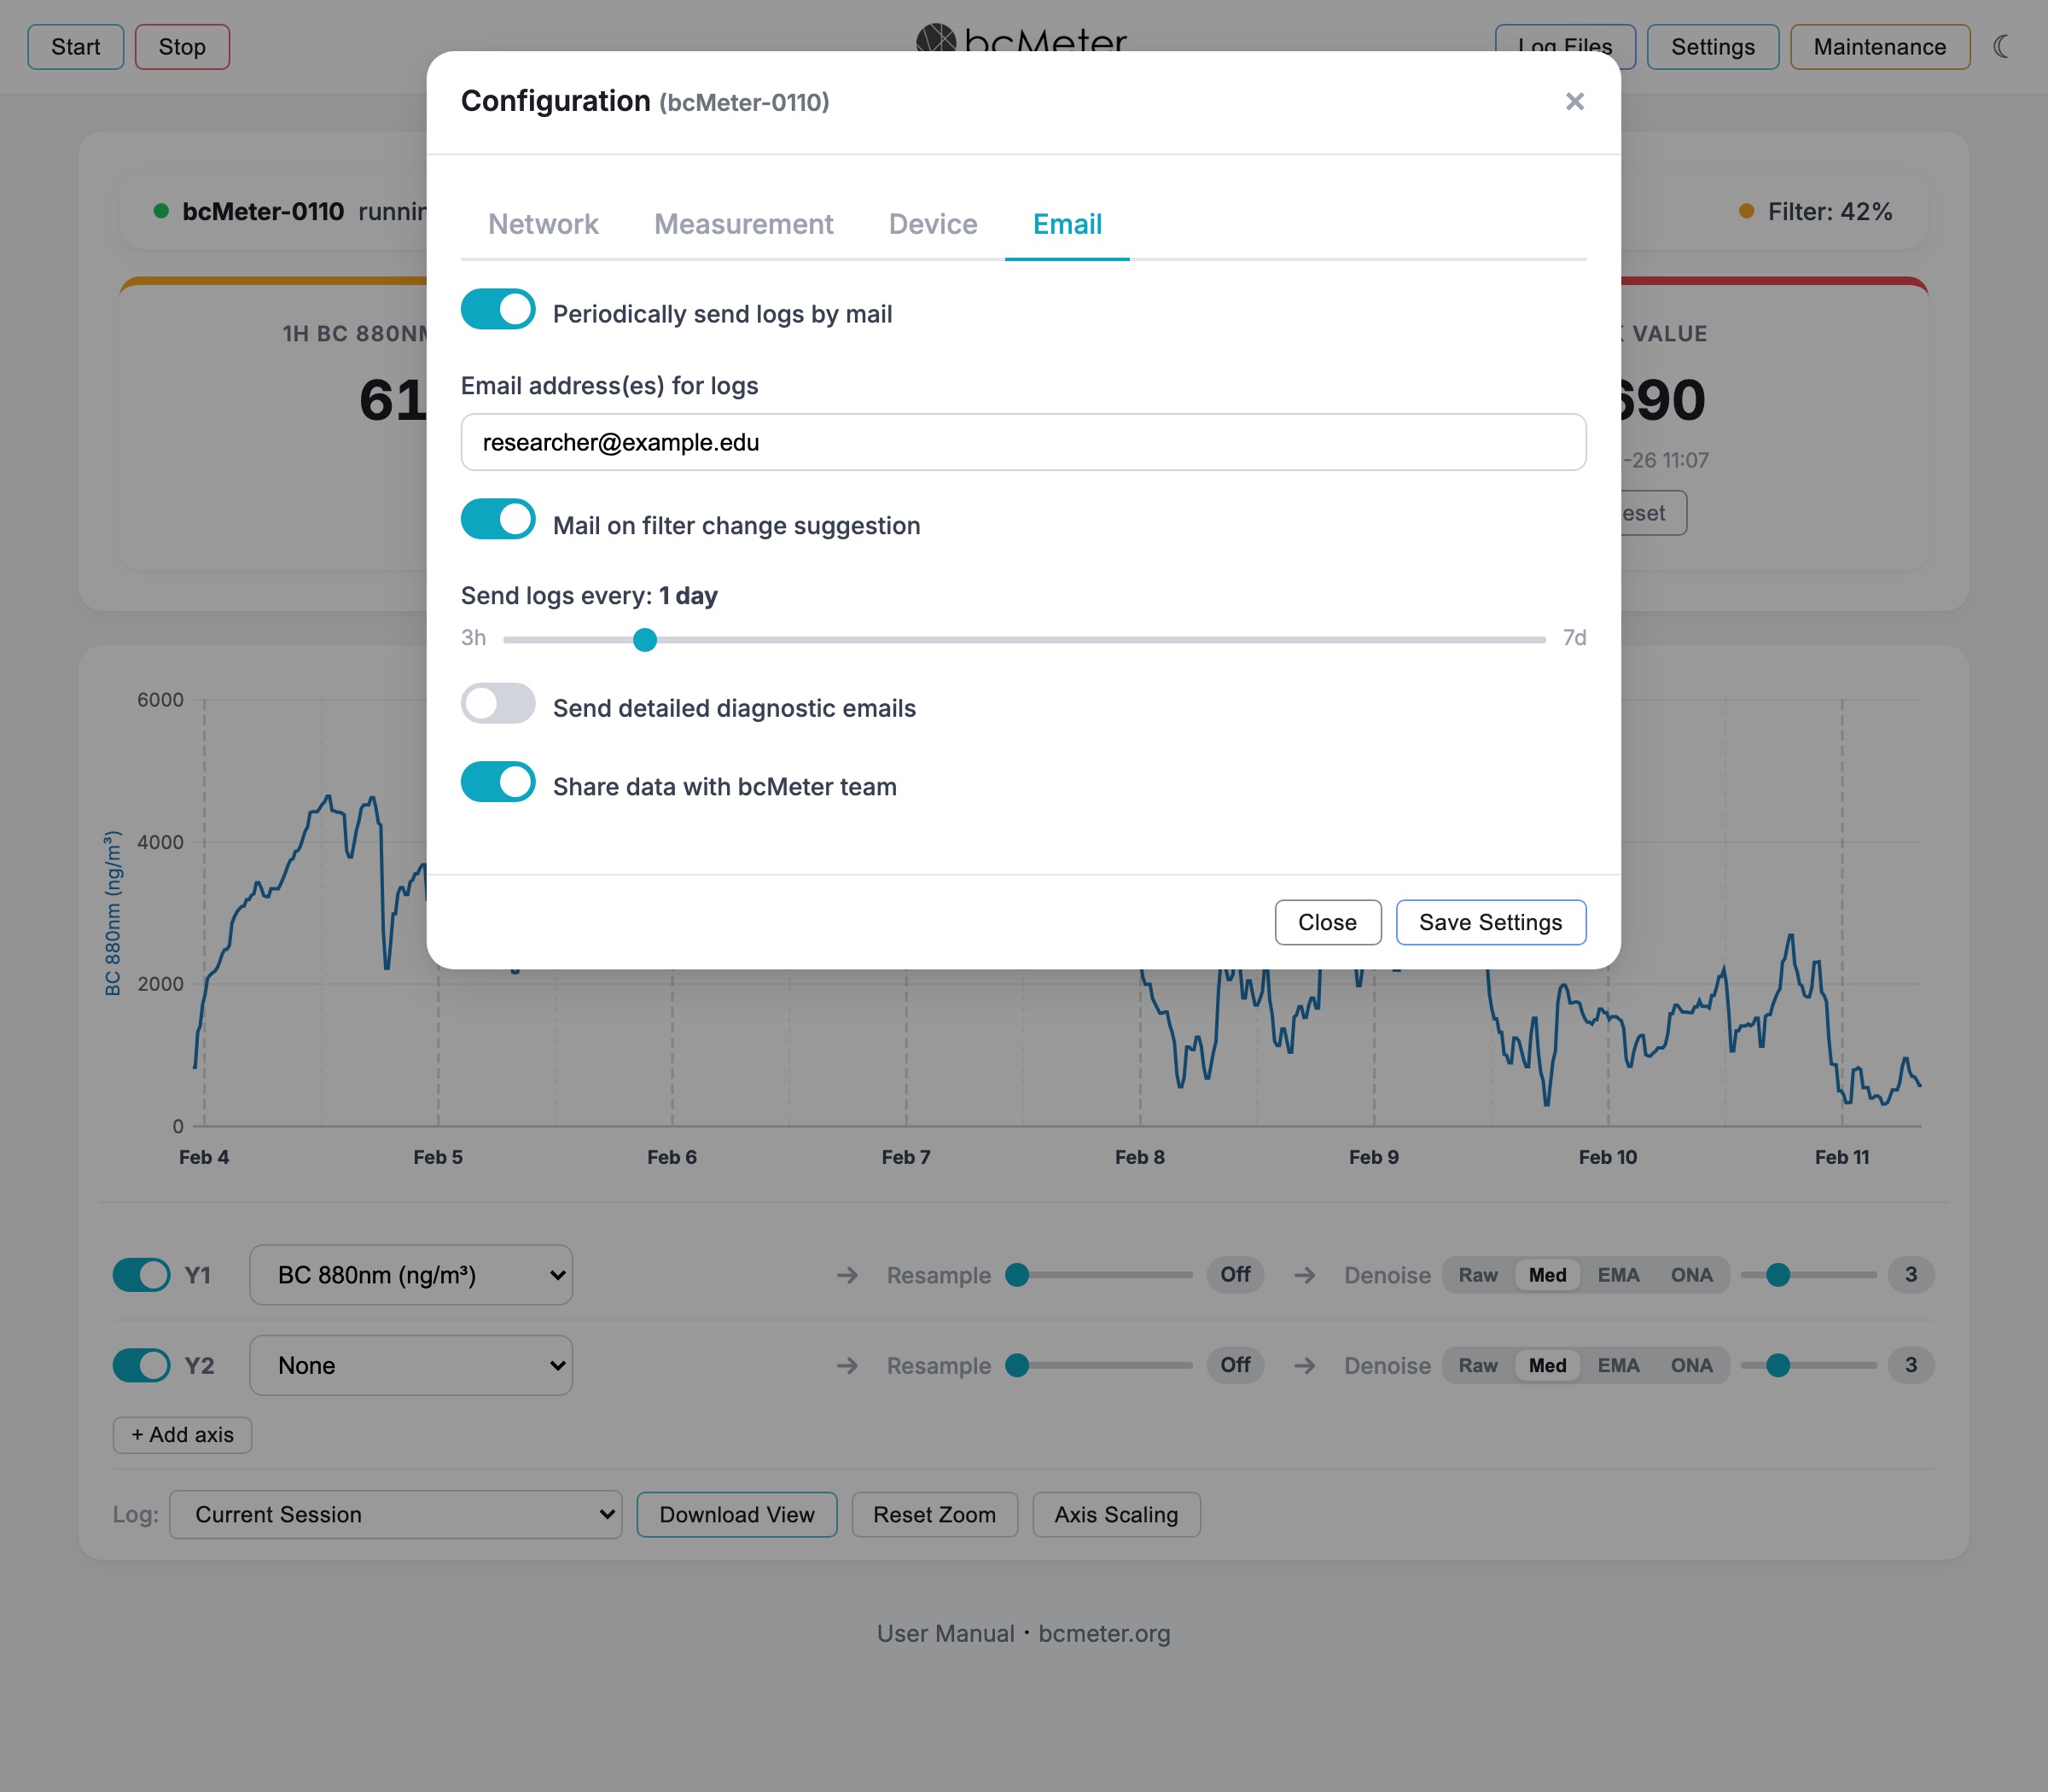The width and height of the screenshot is (2048, 1792).
Task: Turn off Share data with bcMeter team
Action: tap(498, 782)
